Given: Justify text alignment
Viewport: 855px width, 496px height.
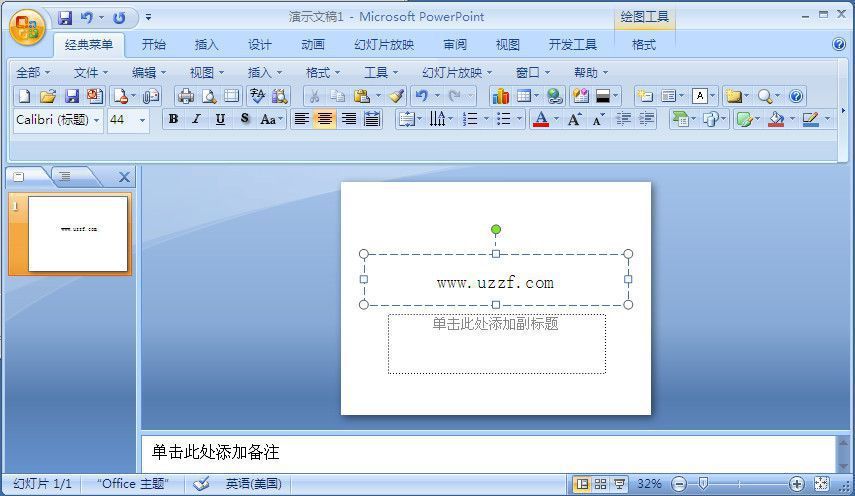Looking at the screenshot, I should click(372, 119).
